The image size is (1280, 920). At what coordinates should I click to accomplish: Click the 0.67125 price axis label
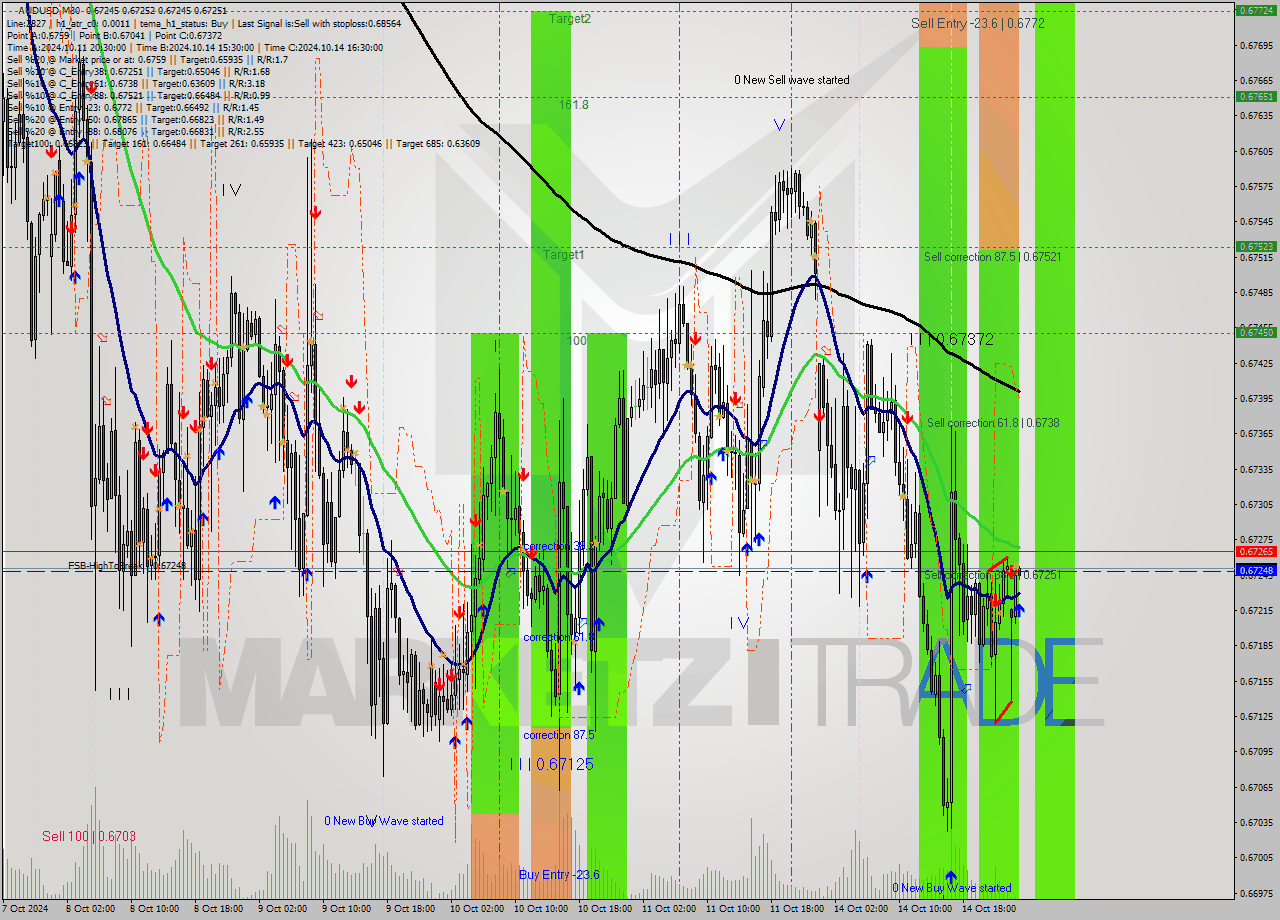[x=1255, y=717]
